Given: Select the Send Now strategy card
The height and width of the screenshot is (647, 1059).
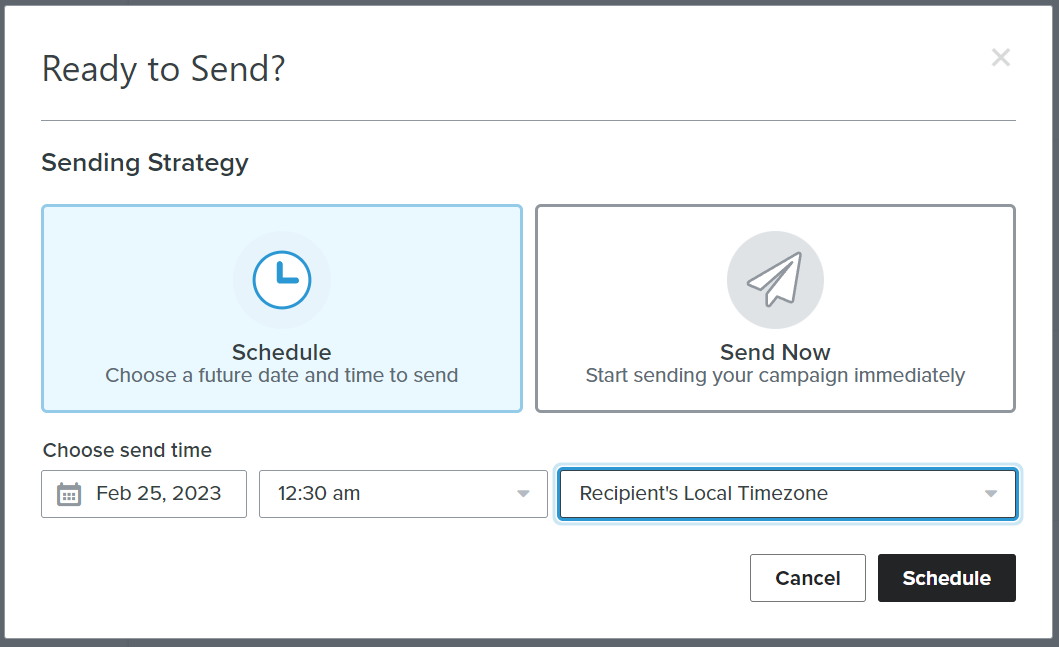Looking at the screenshot, I should pos(775,309).
